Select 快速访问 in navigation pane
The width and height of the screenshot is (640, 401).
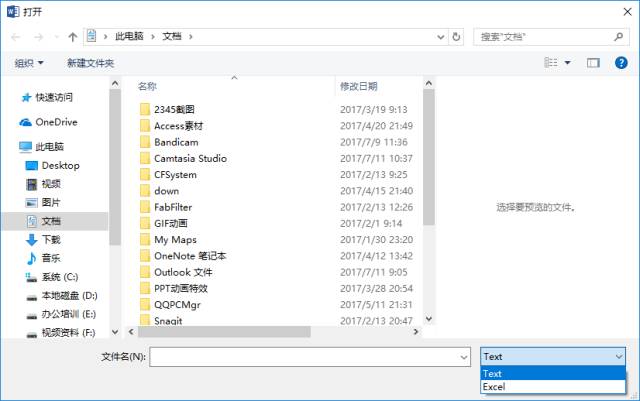[x=54, y=97]
